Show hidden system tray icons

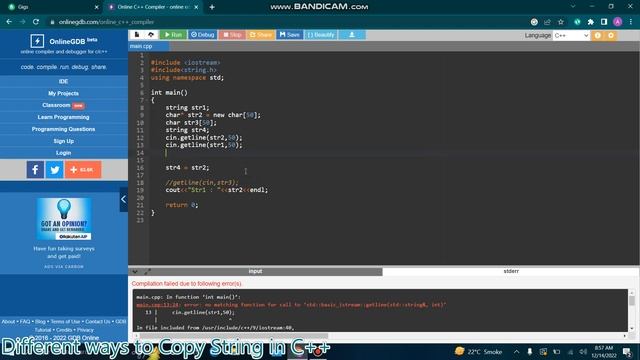516,351
